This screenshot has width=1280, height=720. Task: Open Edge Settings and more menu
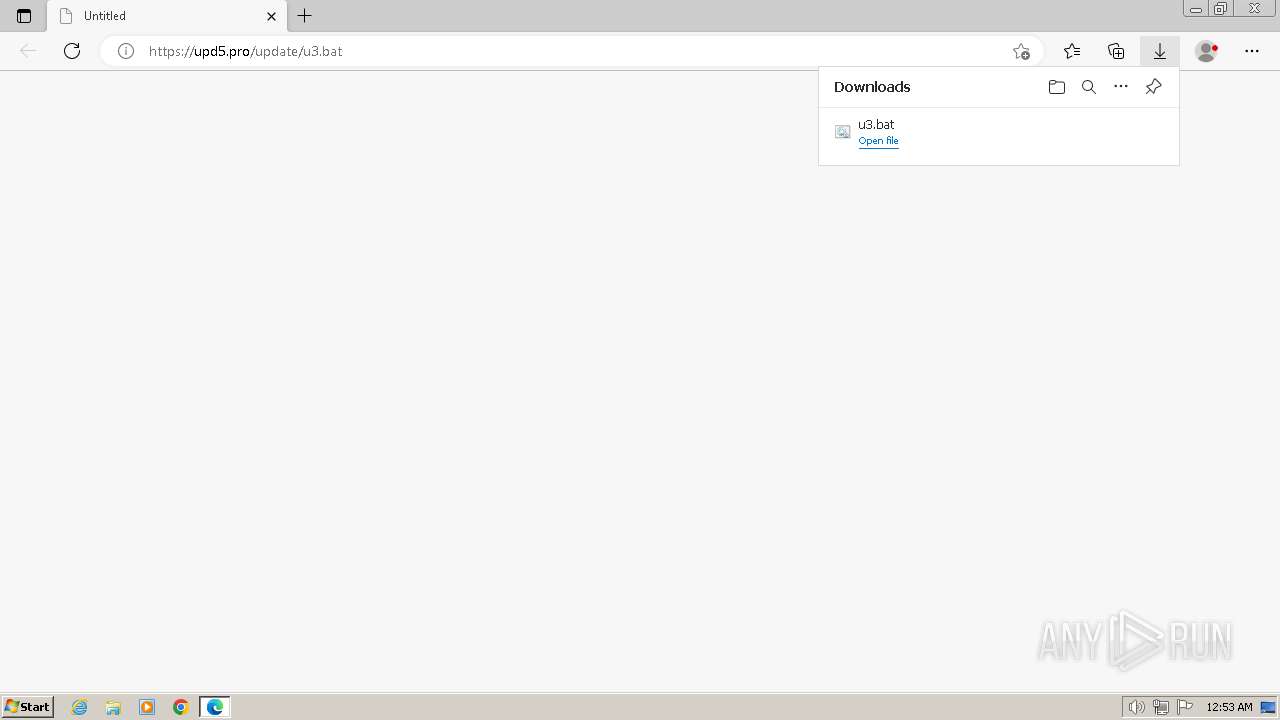[1252, 51]
